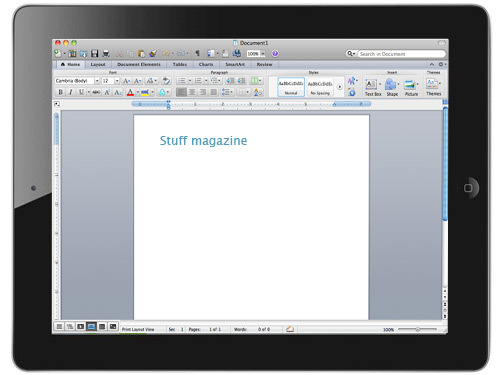Switch to the SmartArt tab
Image resolution: width=500 pixels, height=375 pixels.
click(235, 64)
